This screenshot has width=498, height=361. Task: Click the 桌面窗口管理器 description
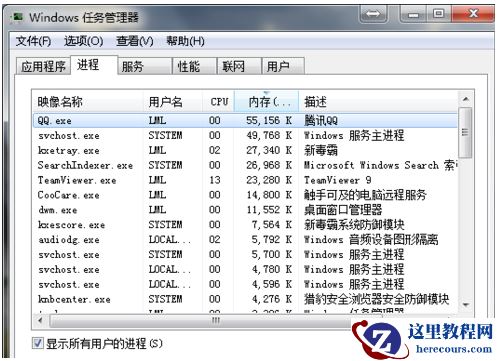pos(343,210)
